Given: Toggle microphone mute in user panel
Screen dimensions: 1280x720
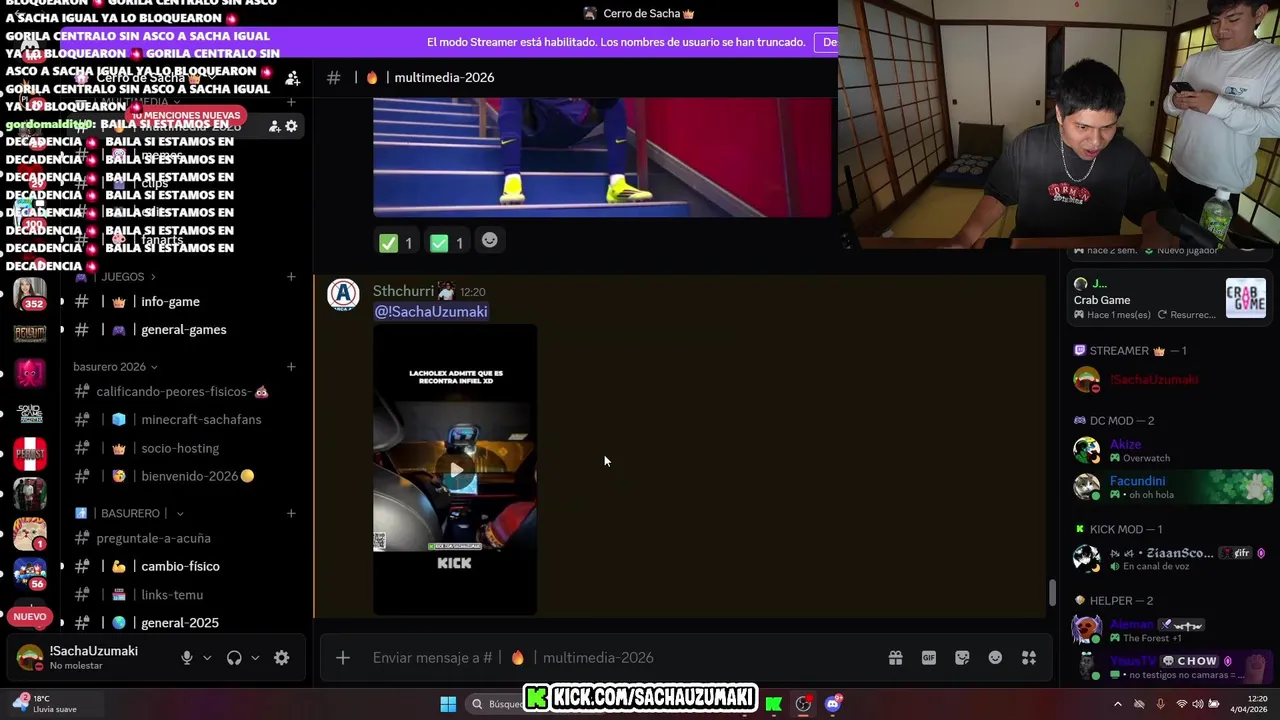Looking at the screenshot, I should click(186, 658).
